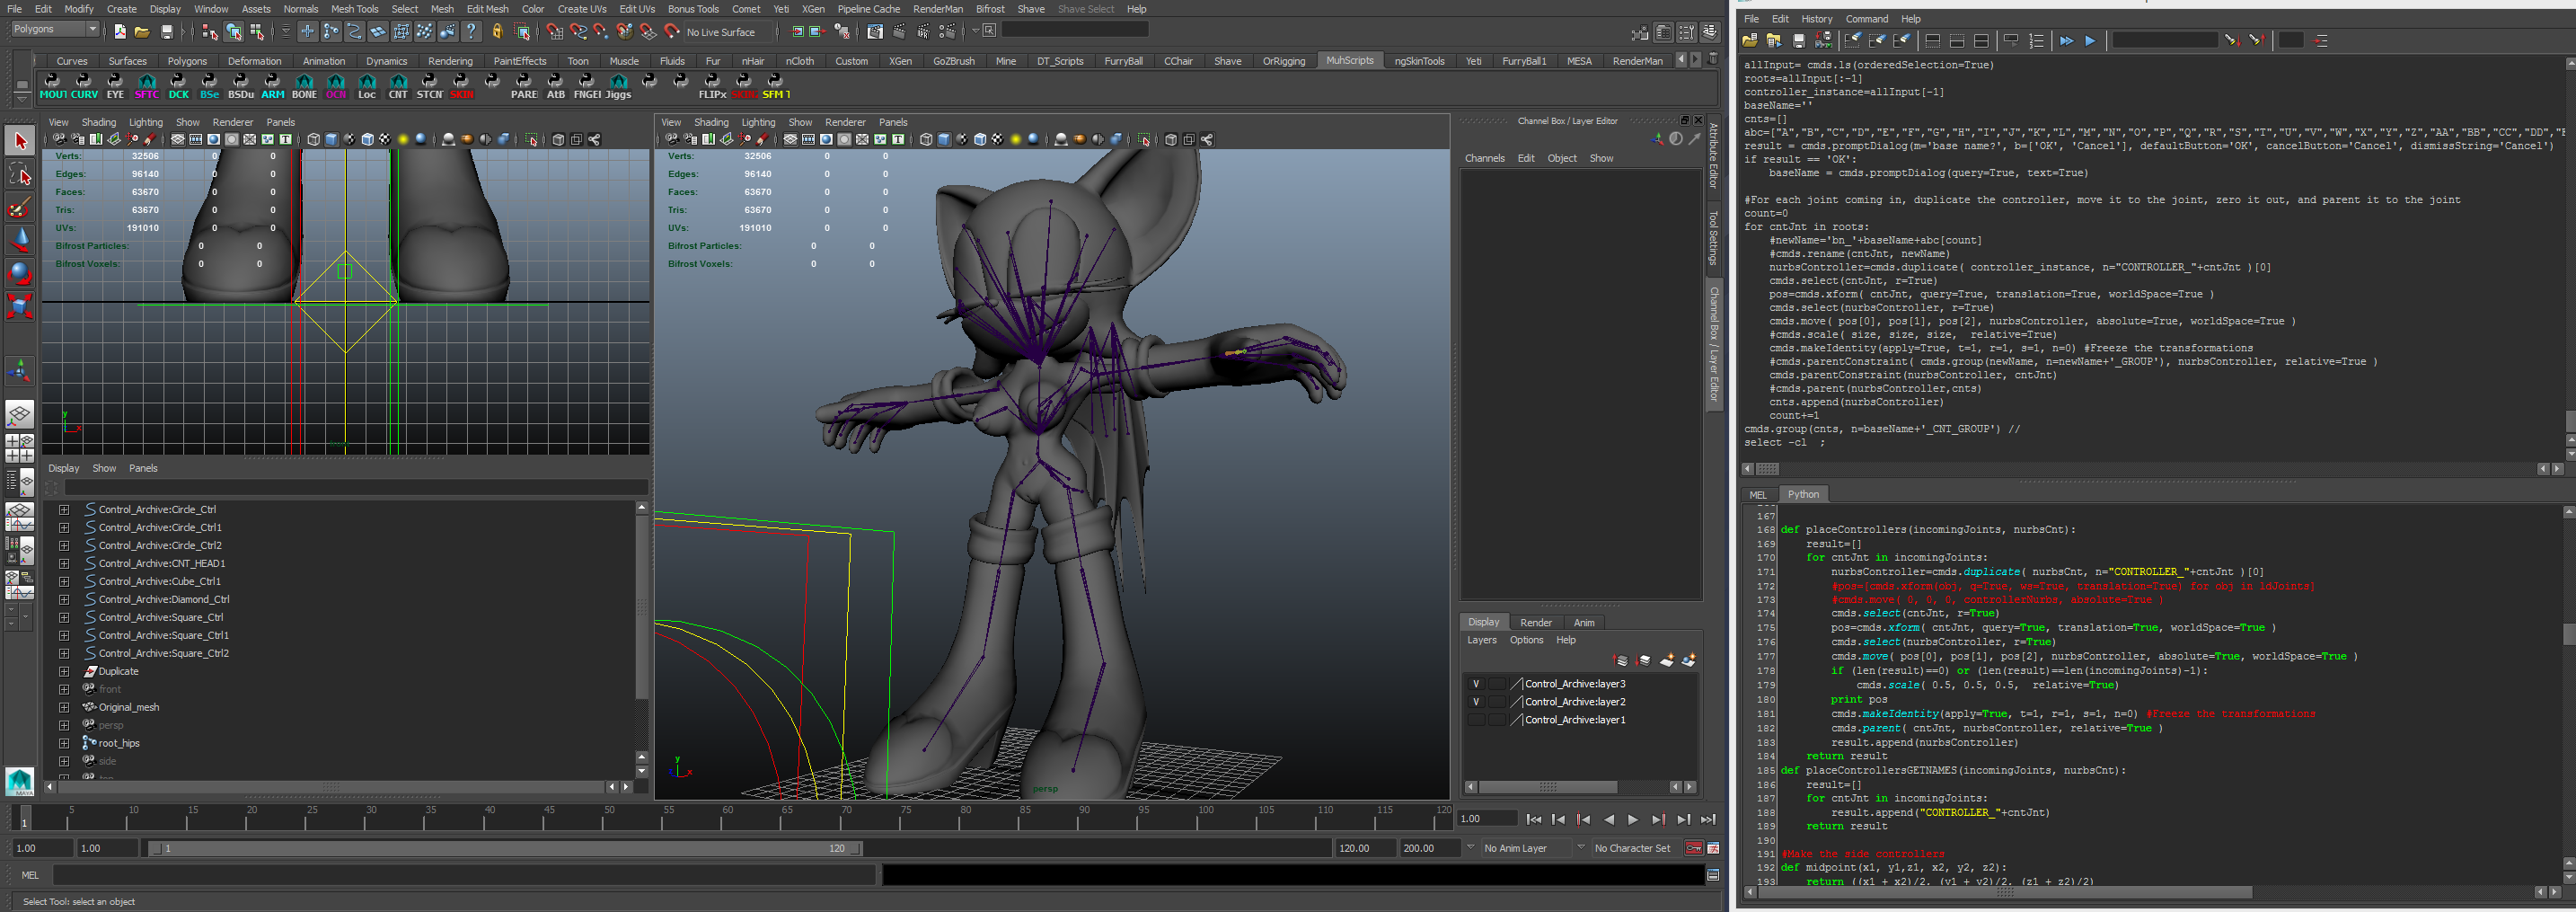Clear history in the Script Editor toolbar

(1852, 41)
